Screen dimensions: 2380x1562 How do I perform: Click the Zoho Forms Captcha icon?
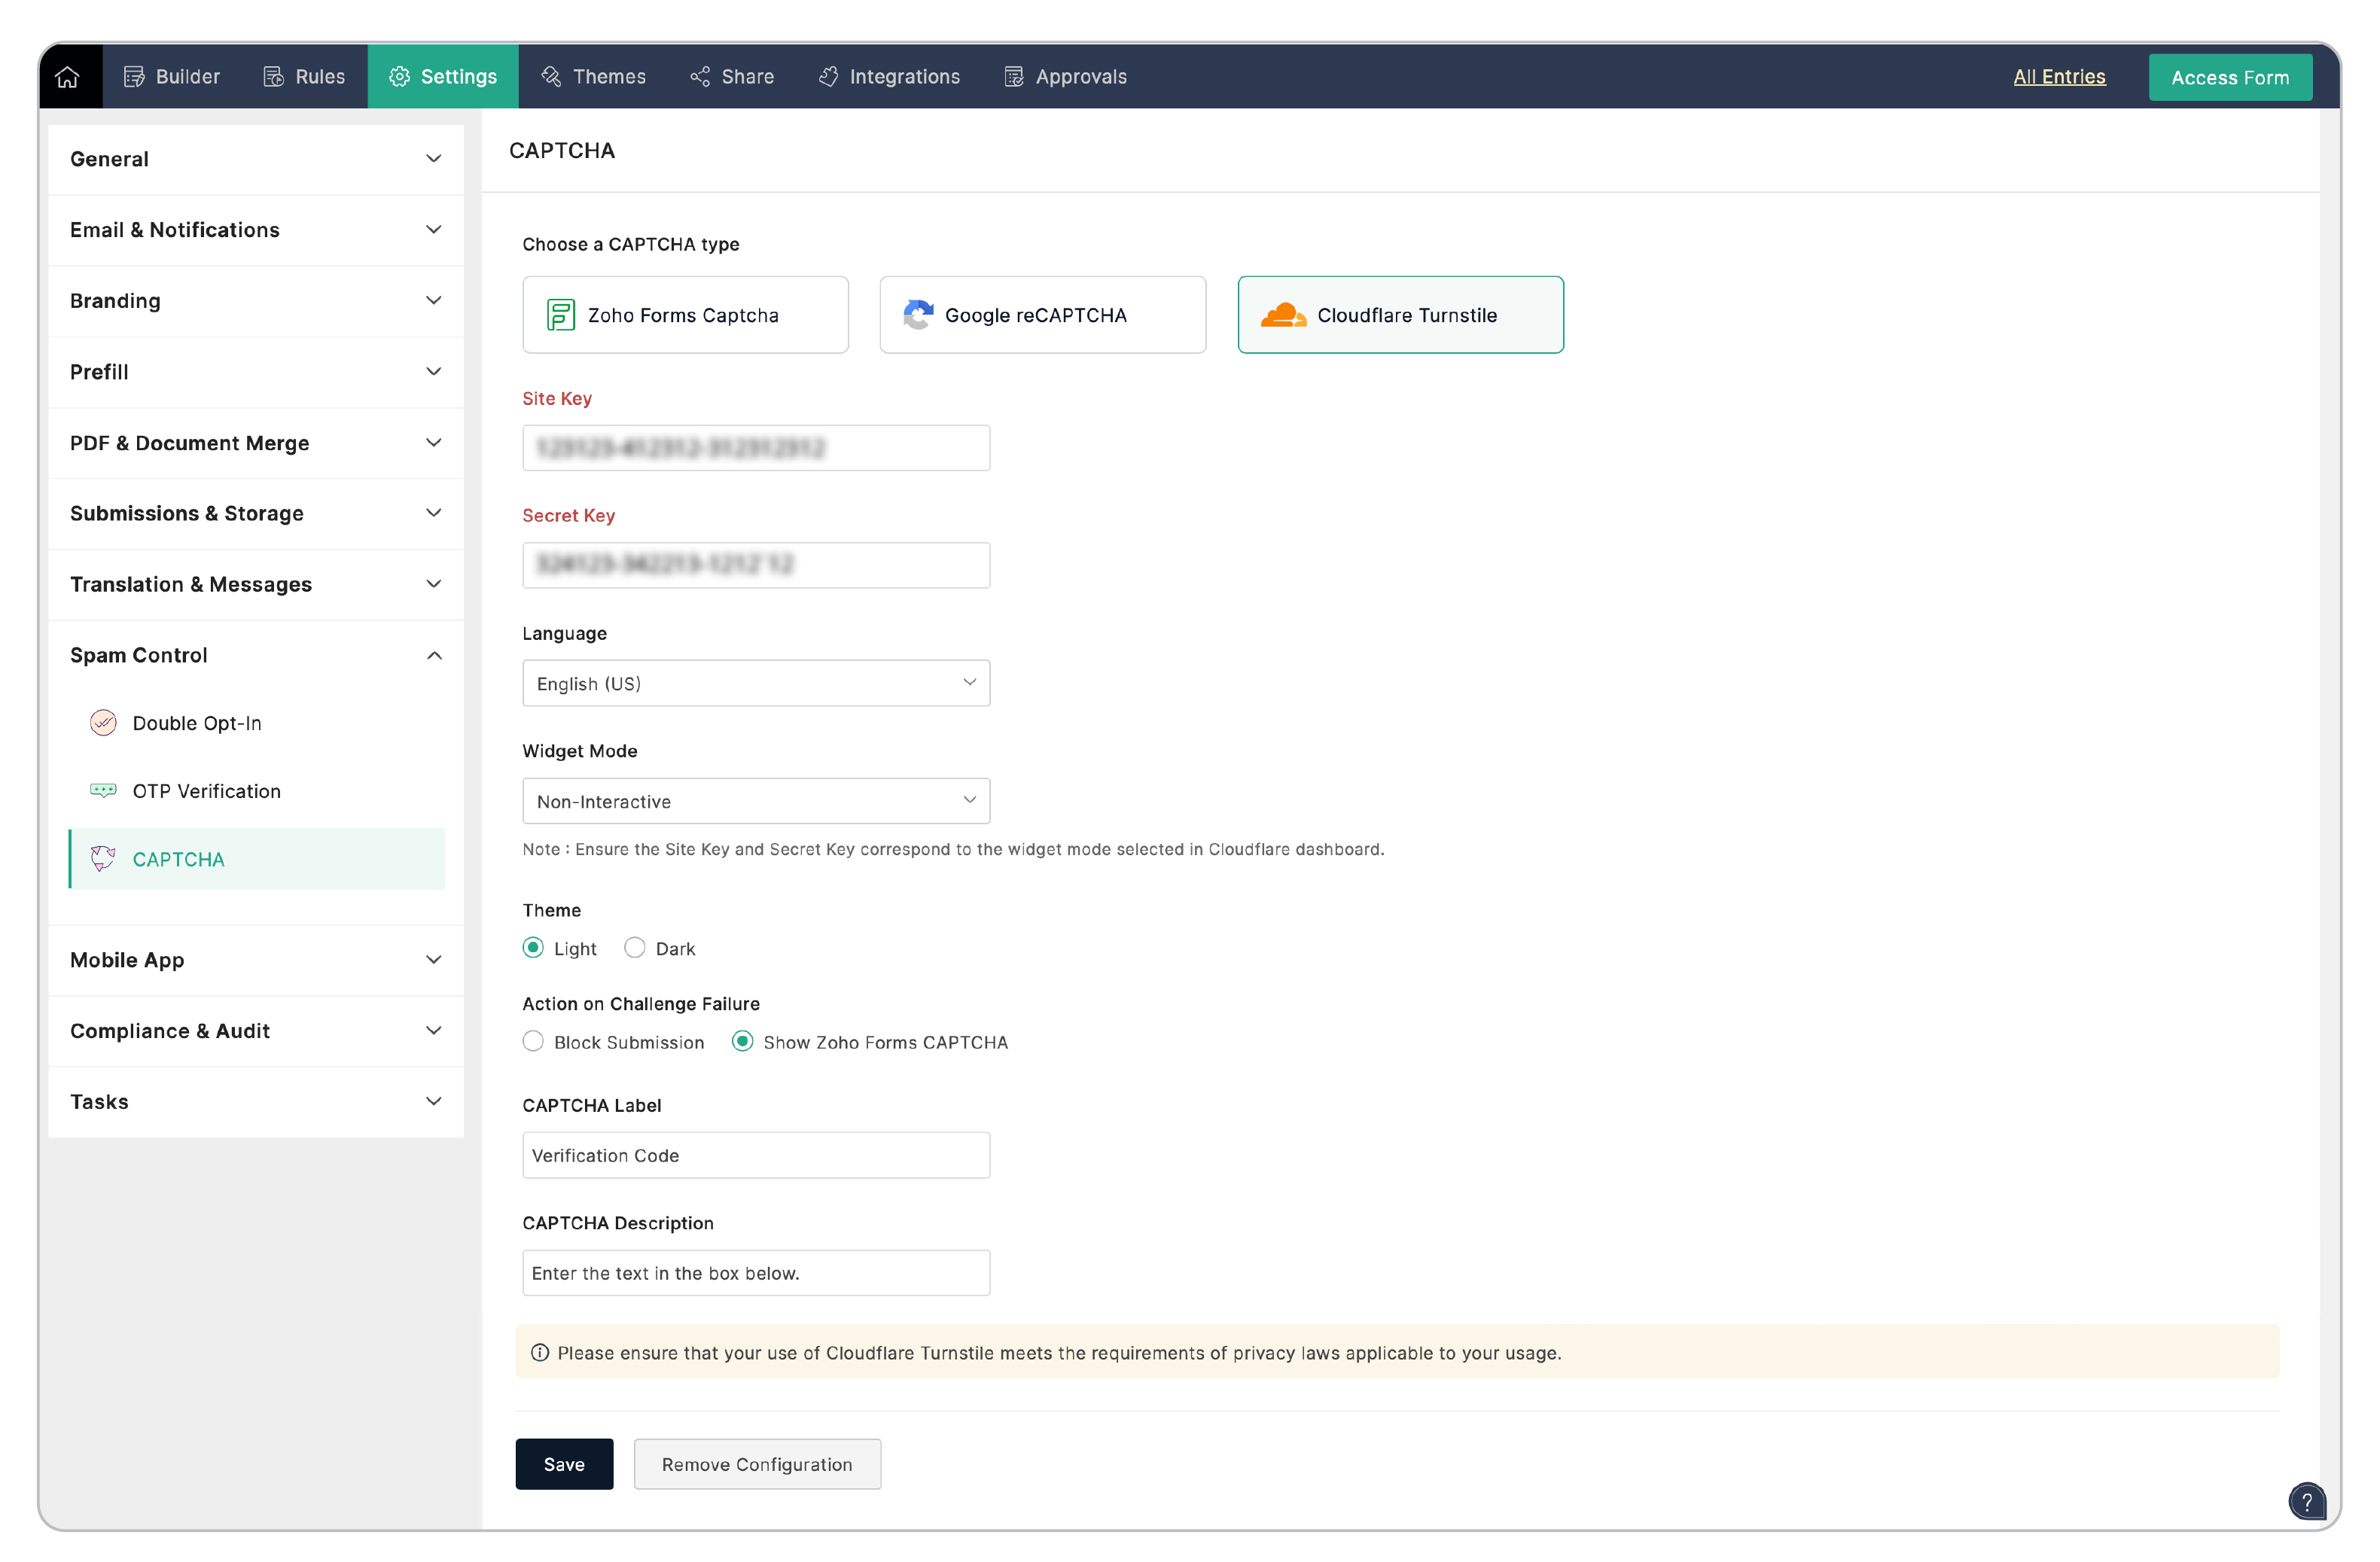pyautogui.click(x=560, y=315)
